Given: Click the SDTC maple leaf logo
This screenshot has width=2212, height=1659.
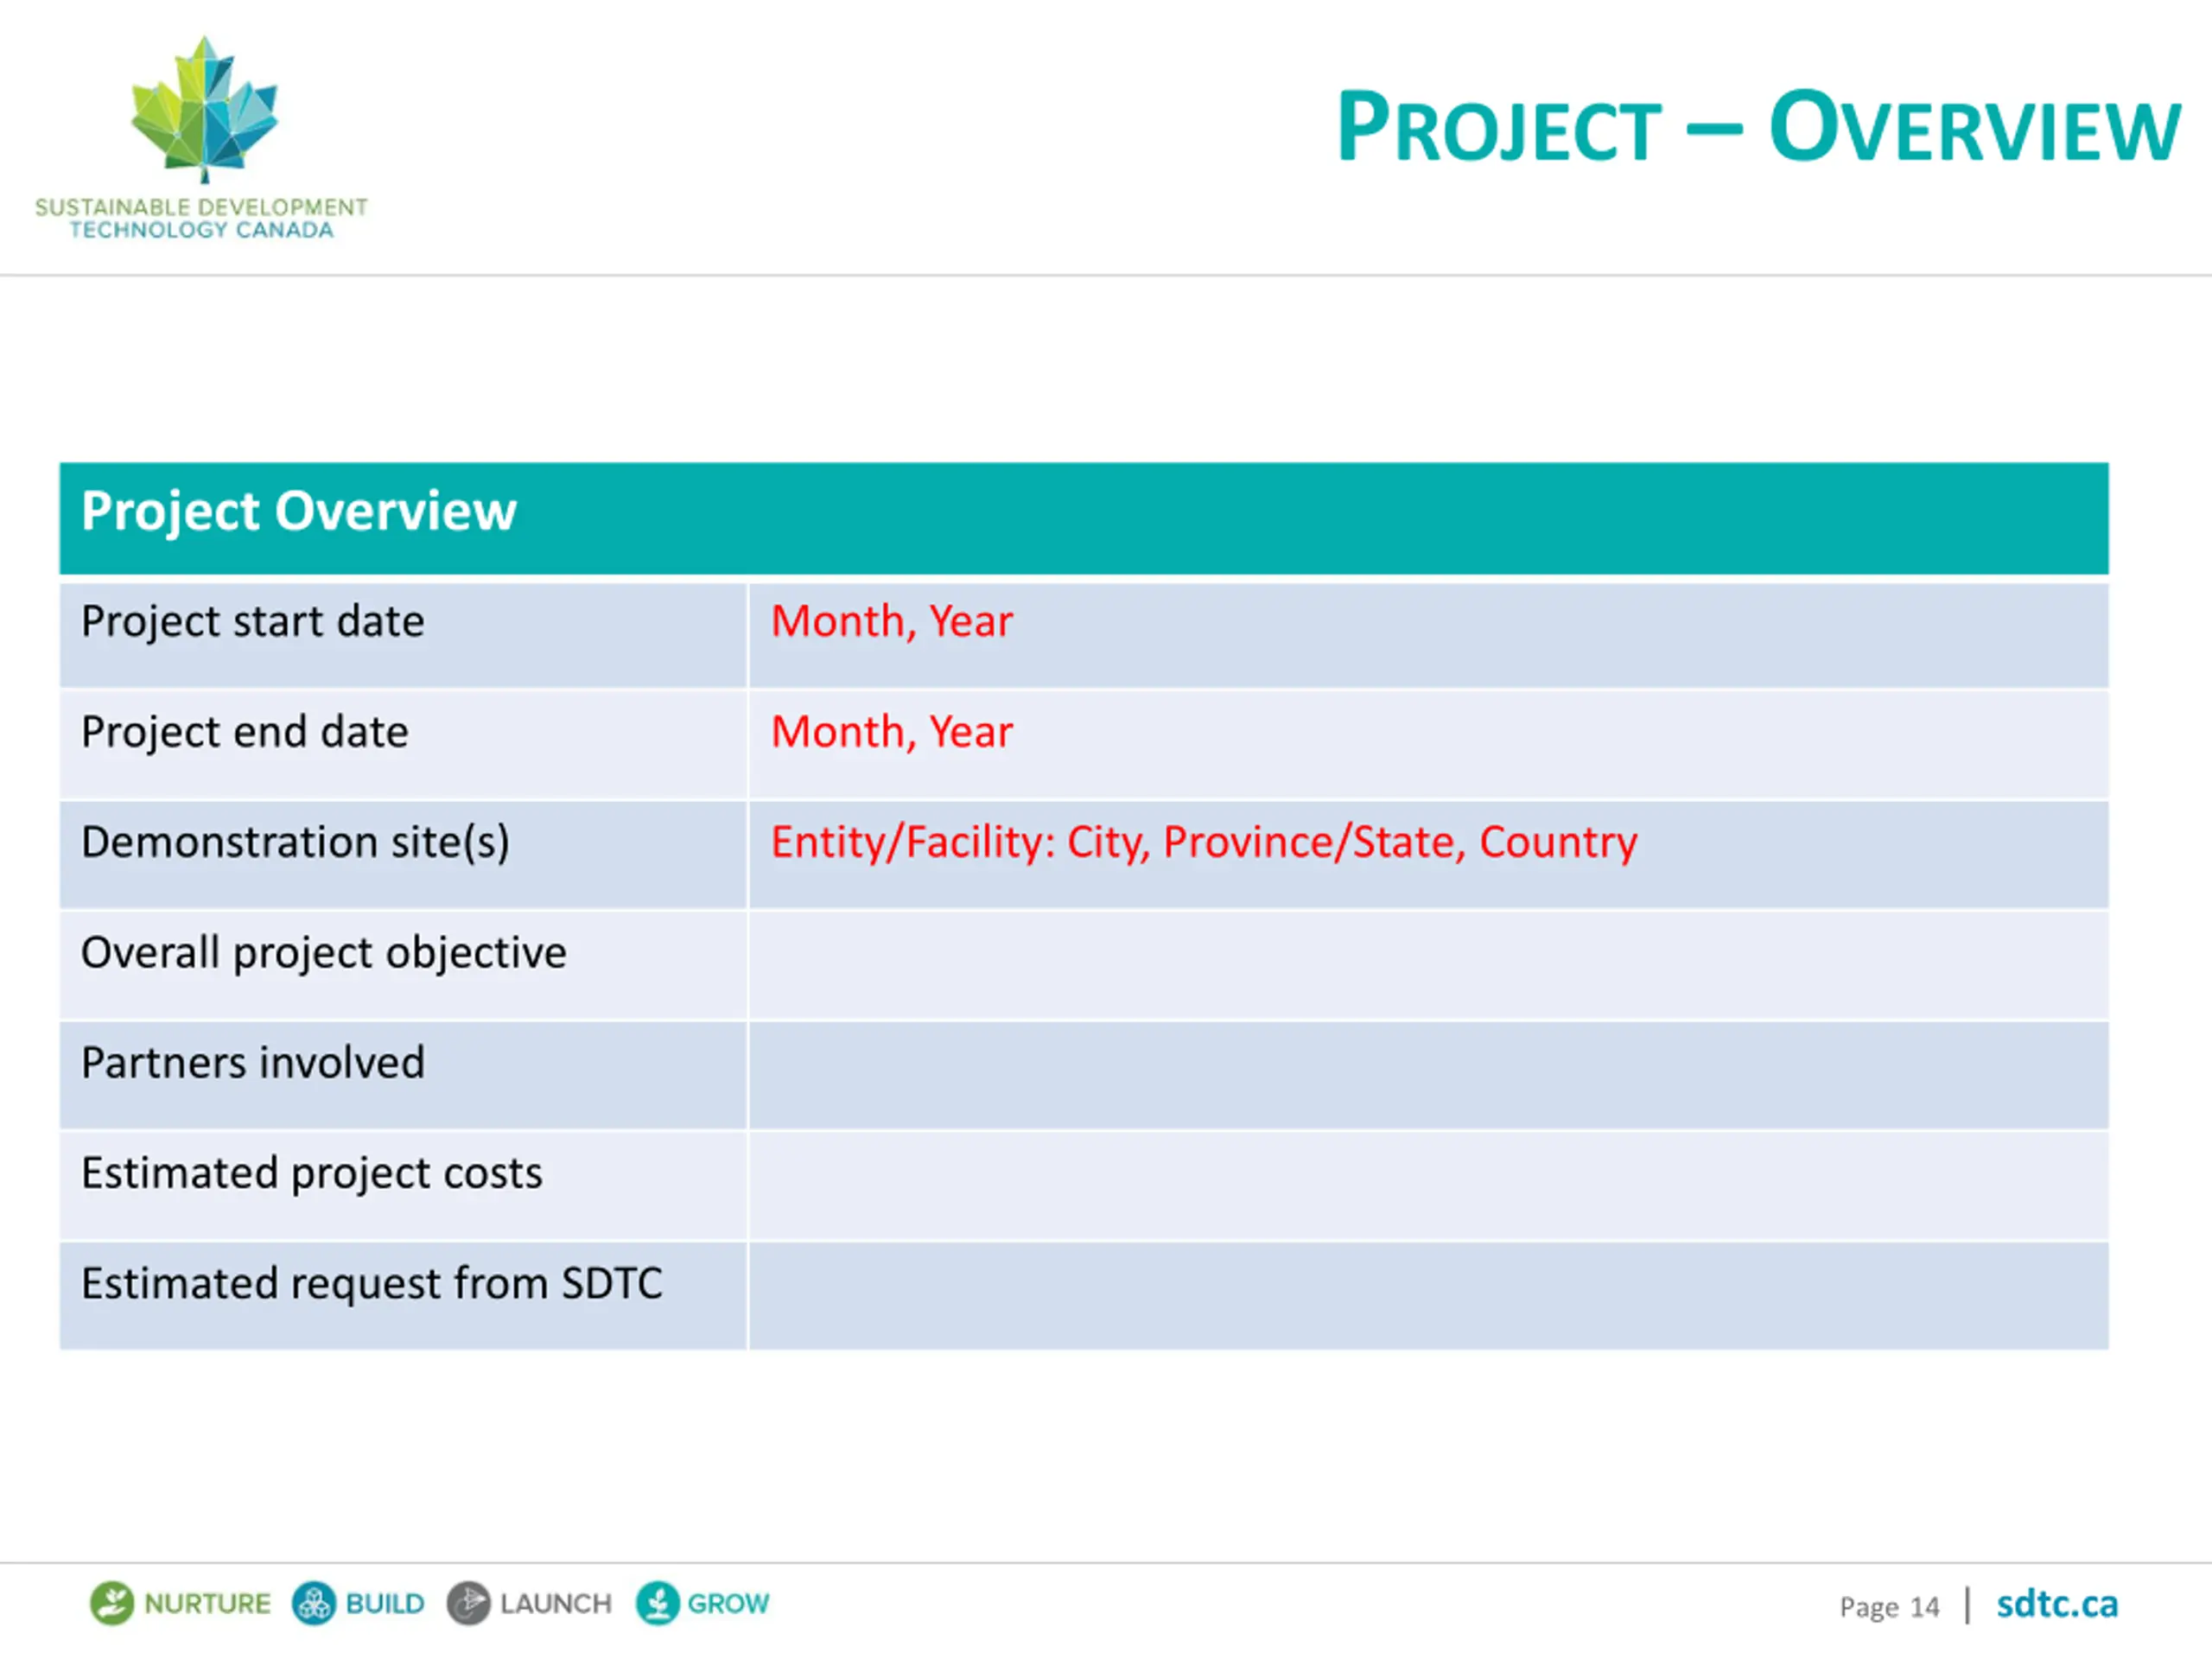Looking at the screenshot, I should pos(204,110).
